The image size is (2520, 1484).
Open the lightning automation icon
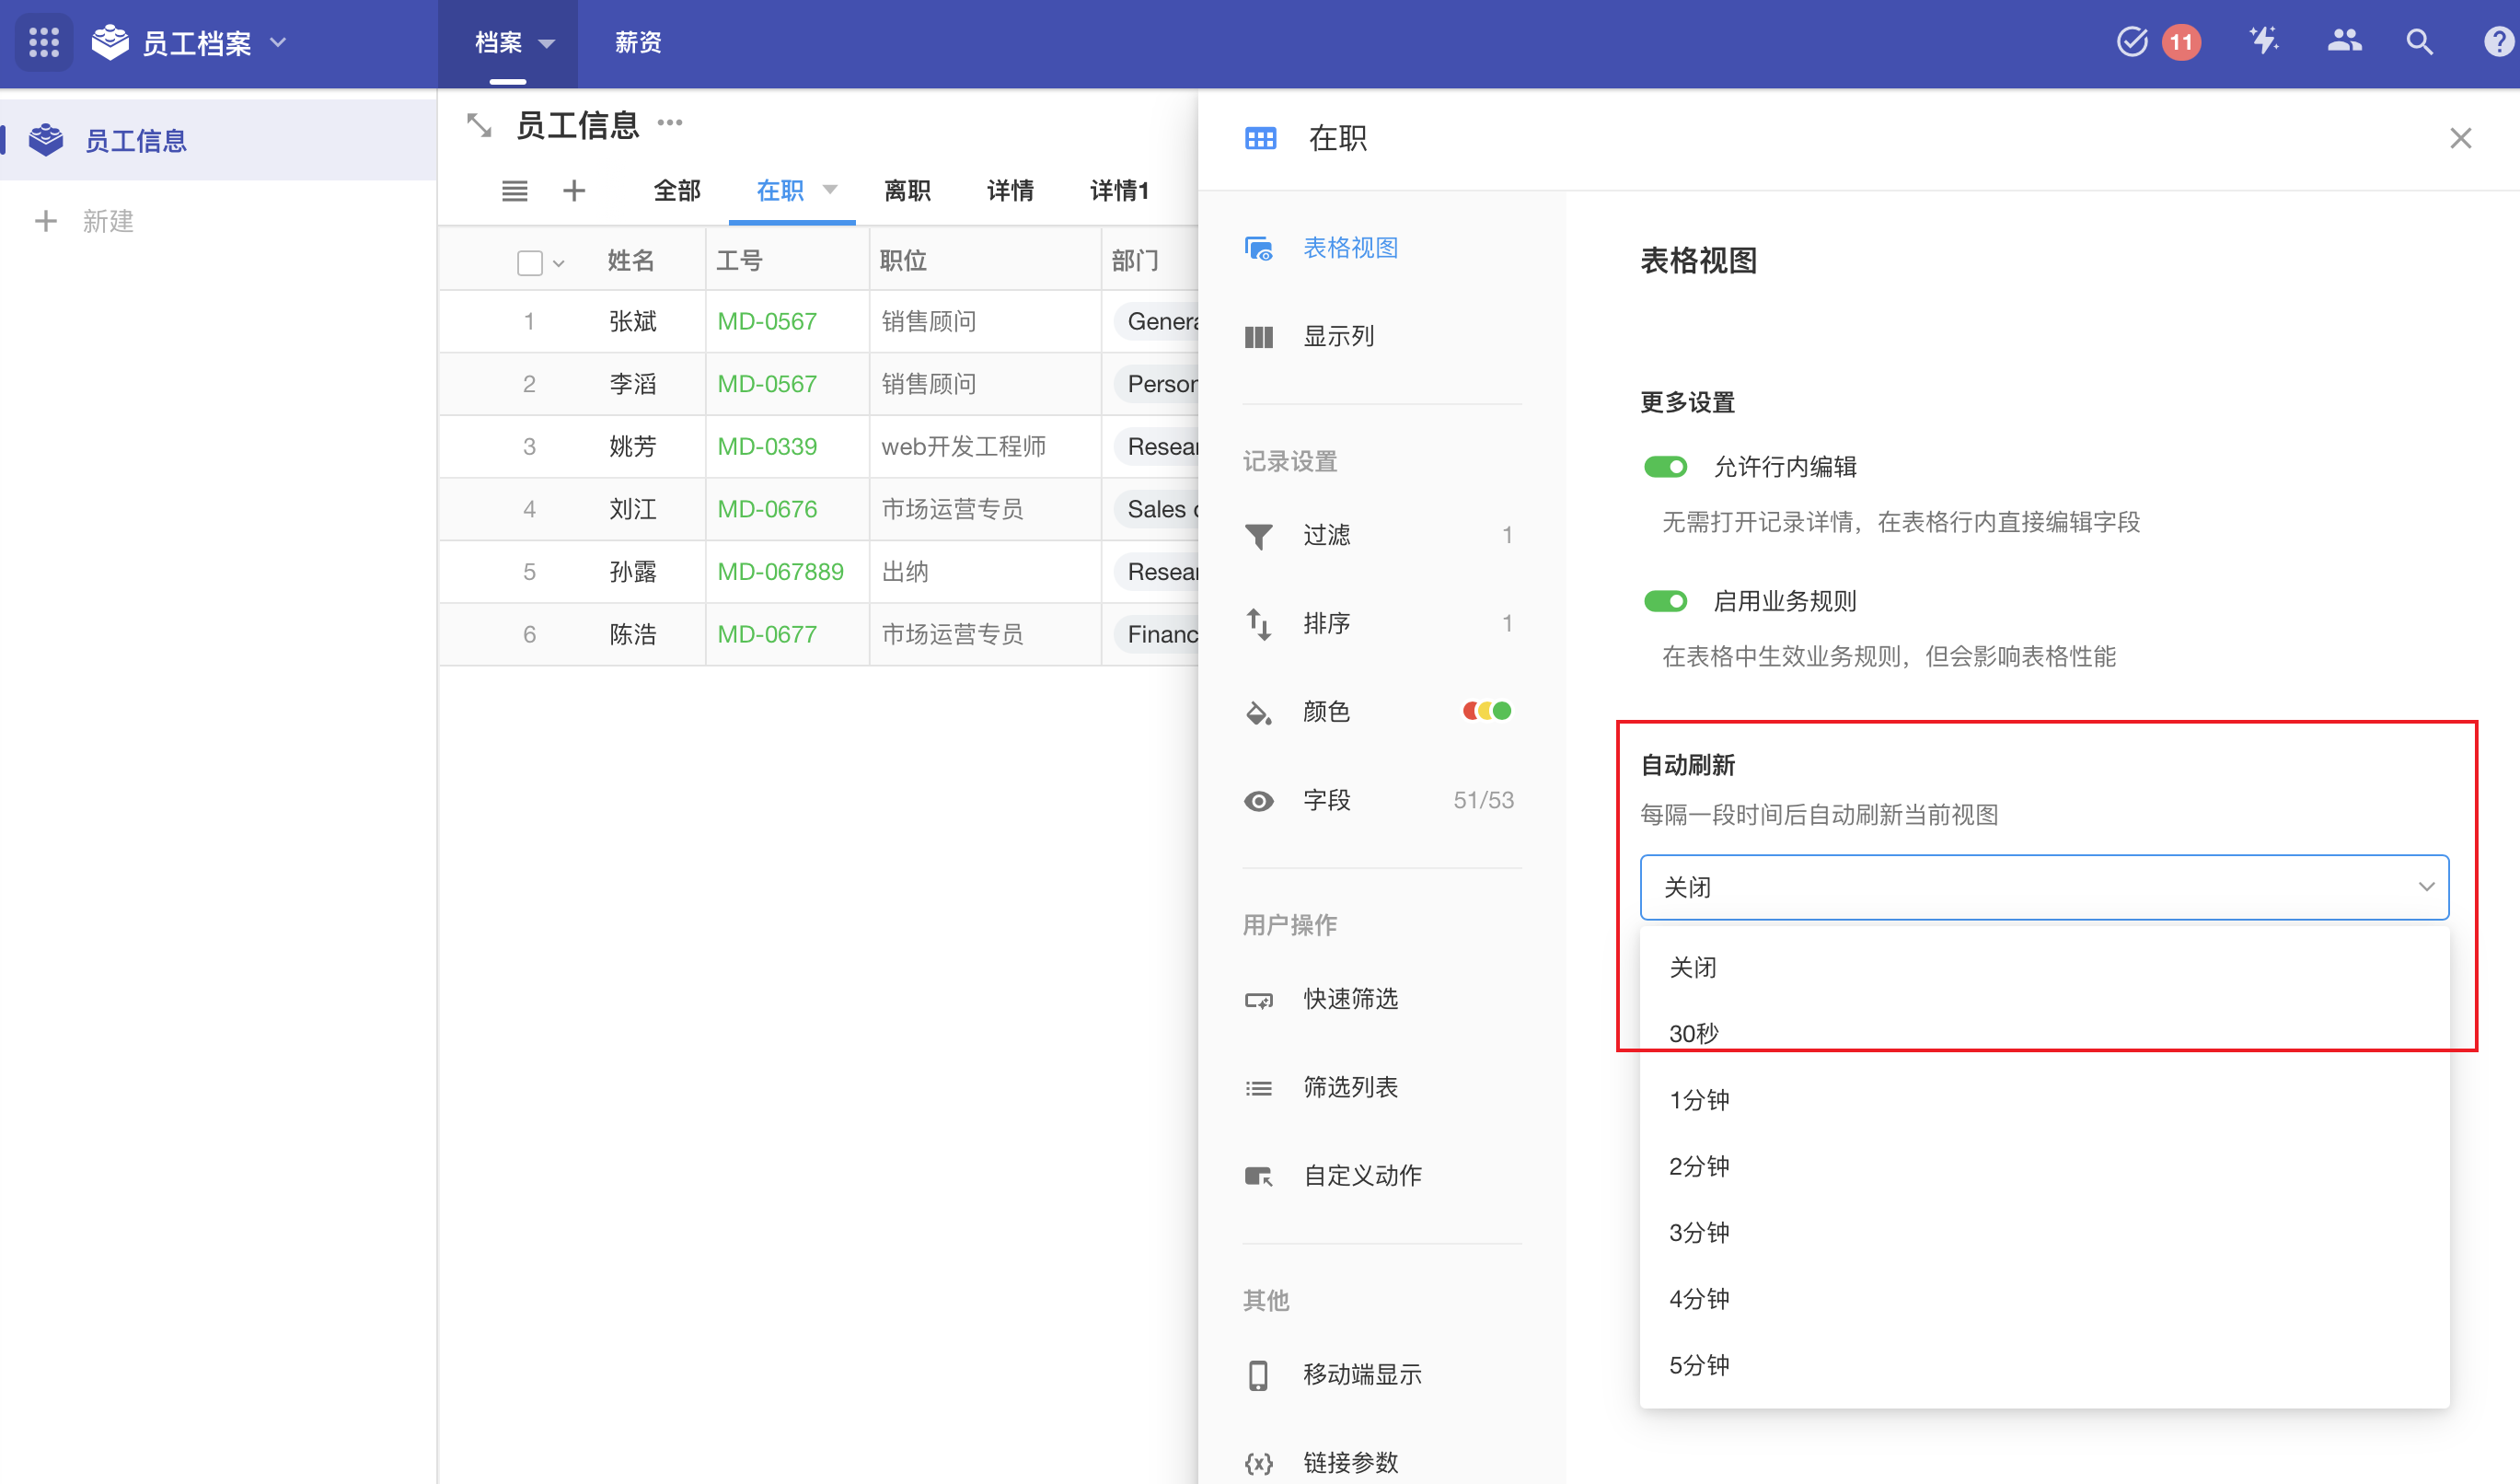2263,42
